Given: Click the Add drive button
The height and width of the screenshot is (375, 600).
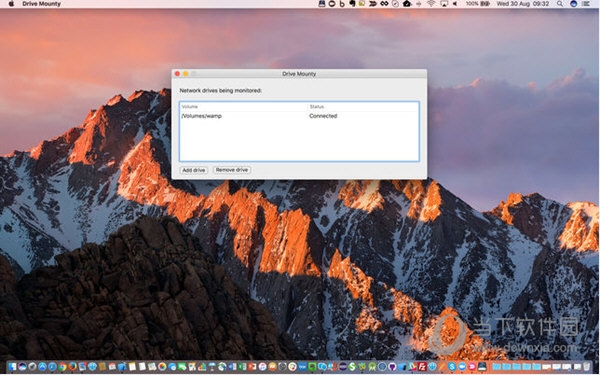Looking at the screenshot, I should click(194, 170).
